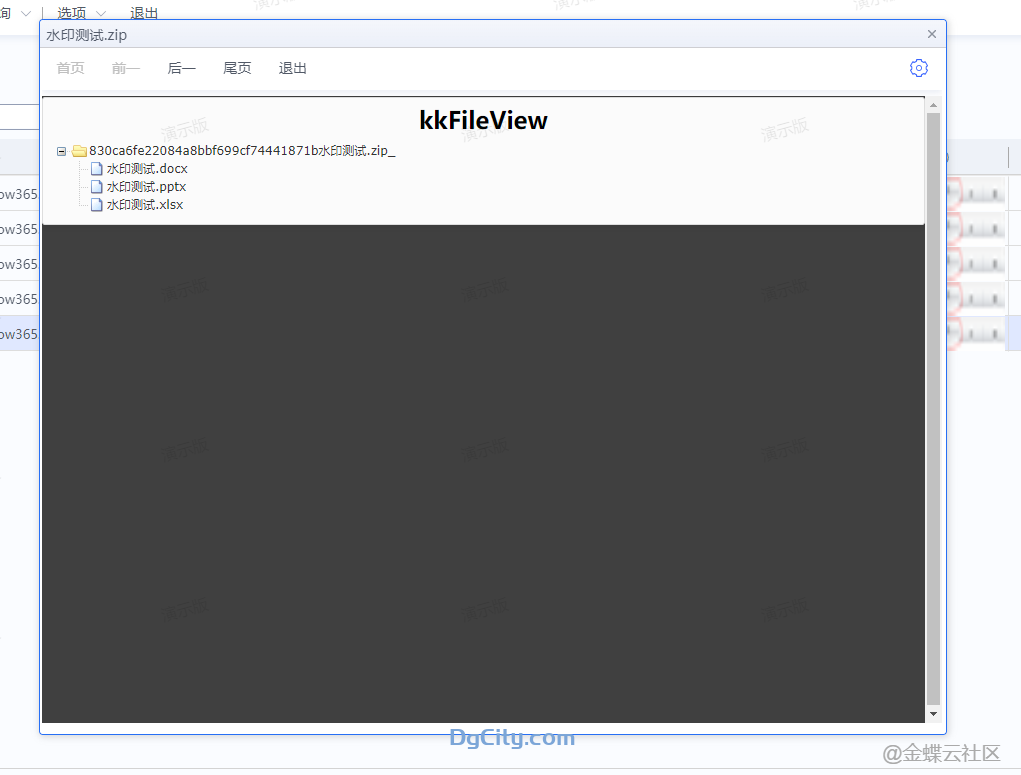
Task: Click the file icon beside 水印测试.pptx
Action: (97, 187)
